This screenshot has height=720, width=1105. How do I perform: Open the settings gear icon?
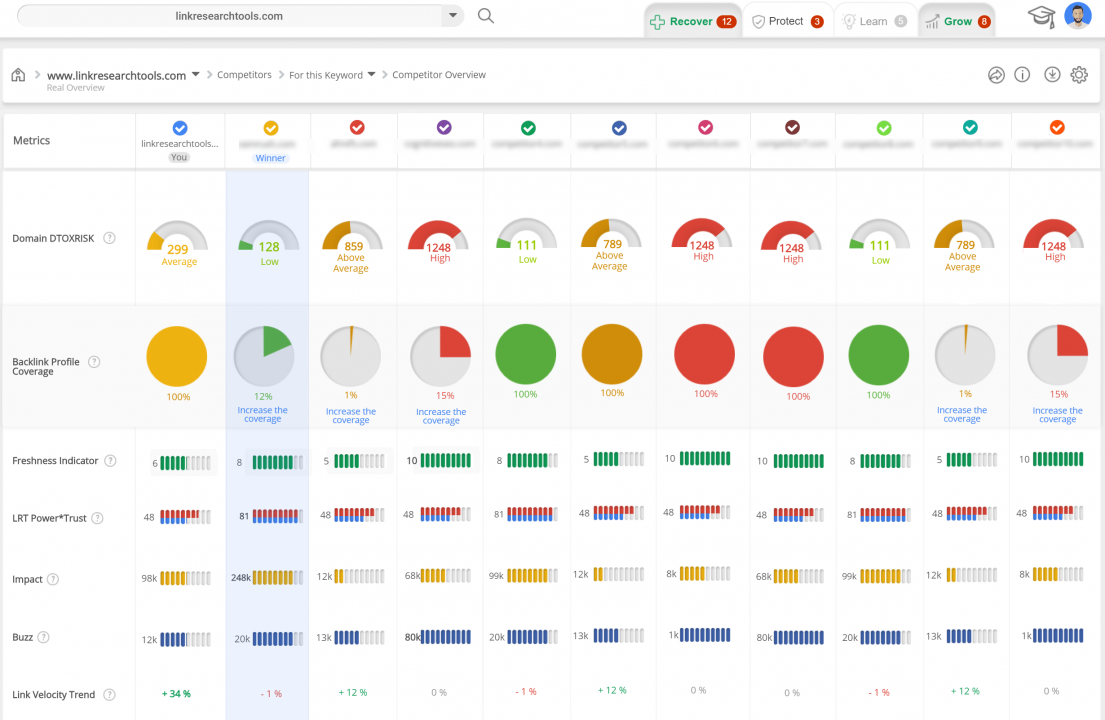point(1079,75)
